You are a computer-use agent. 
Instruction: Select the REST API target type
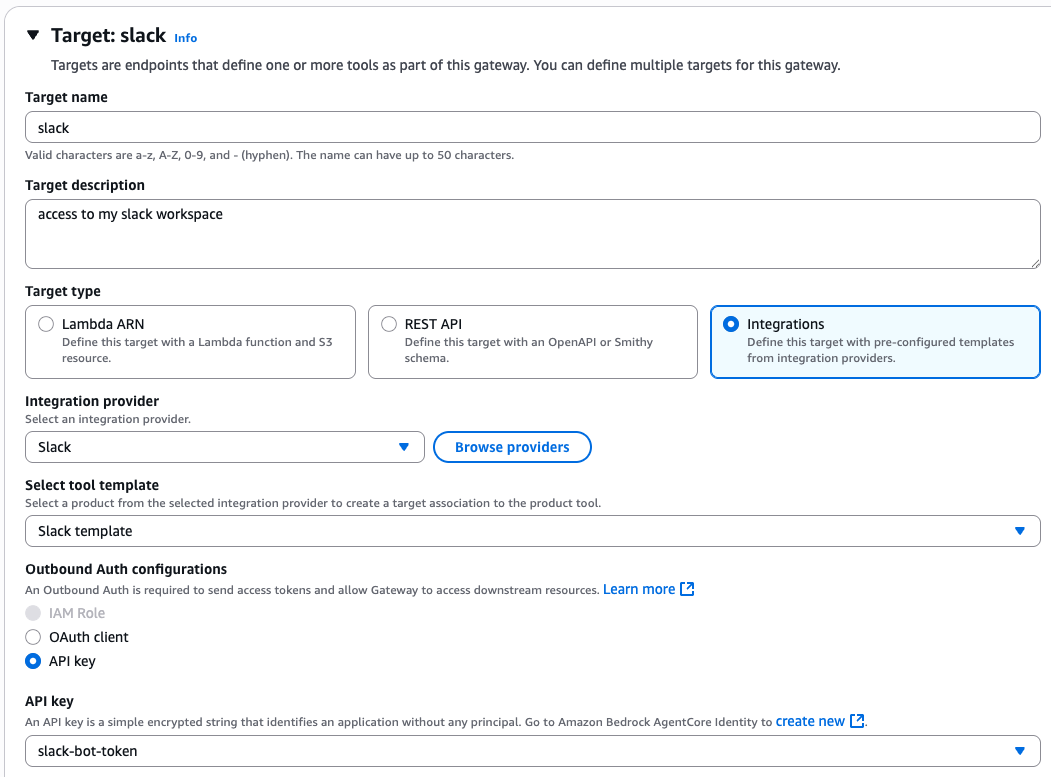[389, 324]
